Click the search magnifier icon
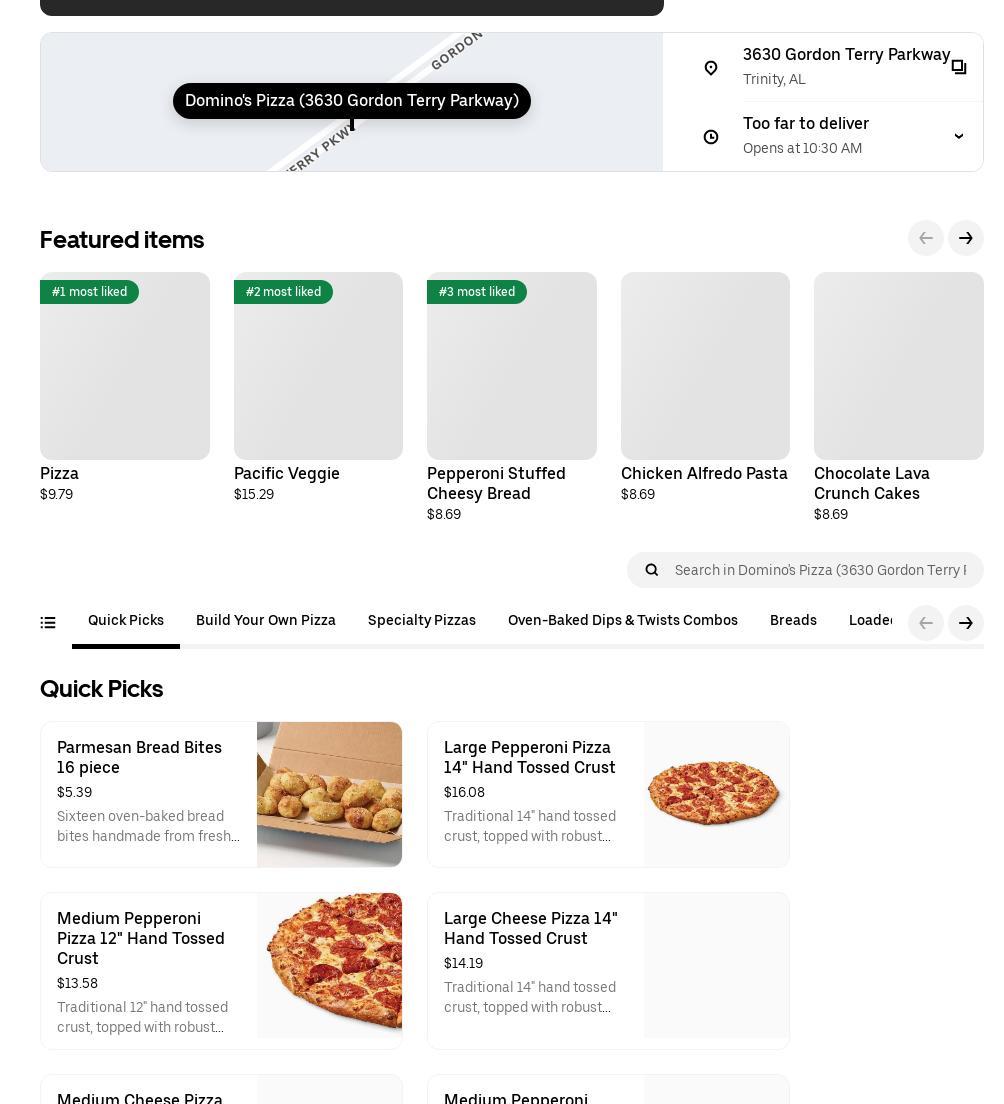The image size is (1004, 1104). 652,570
